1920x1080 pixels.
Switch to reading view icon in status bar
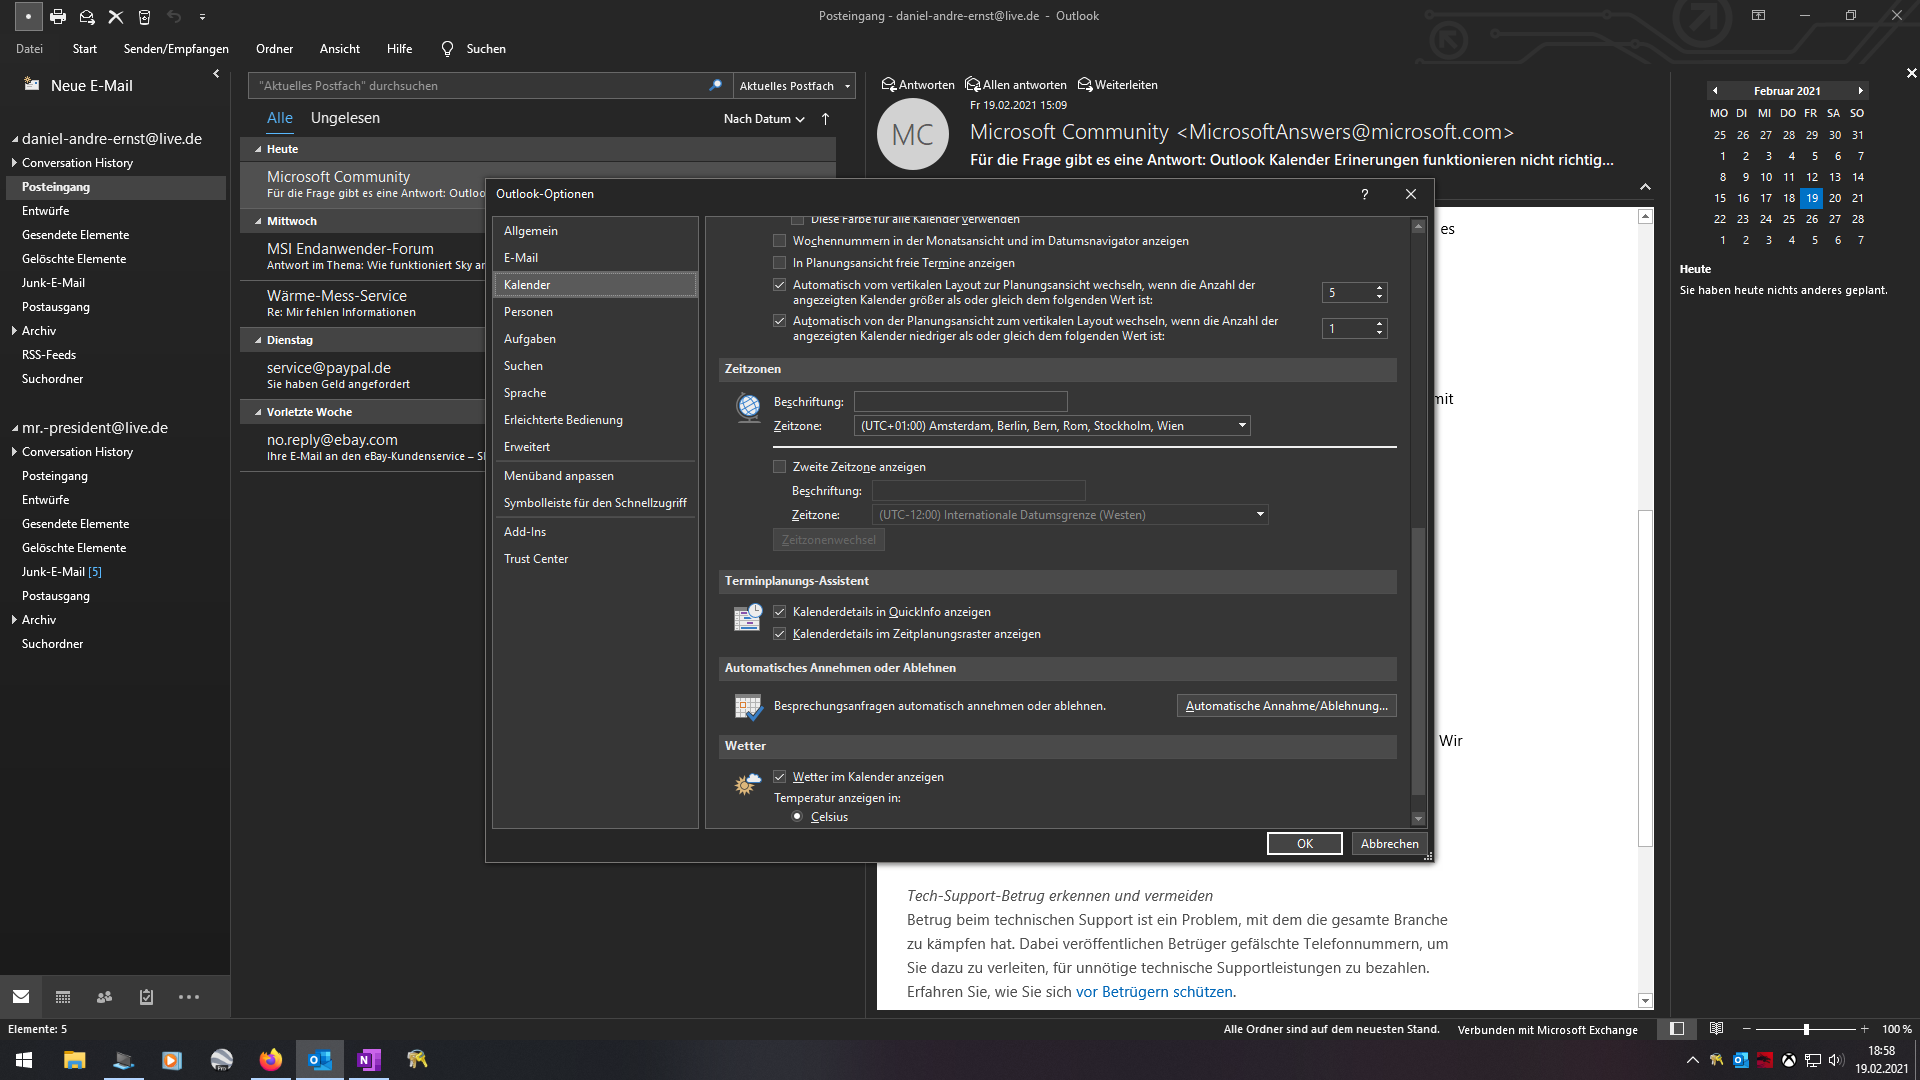1716,1029
